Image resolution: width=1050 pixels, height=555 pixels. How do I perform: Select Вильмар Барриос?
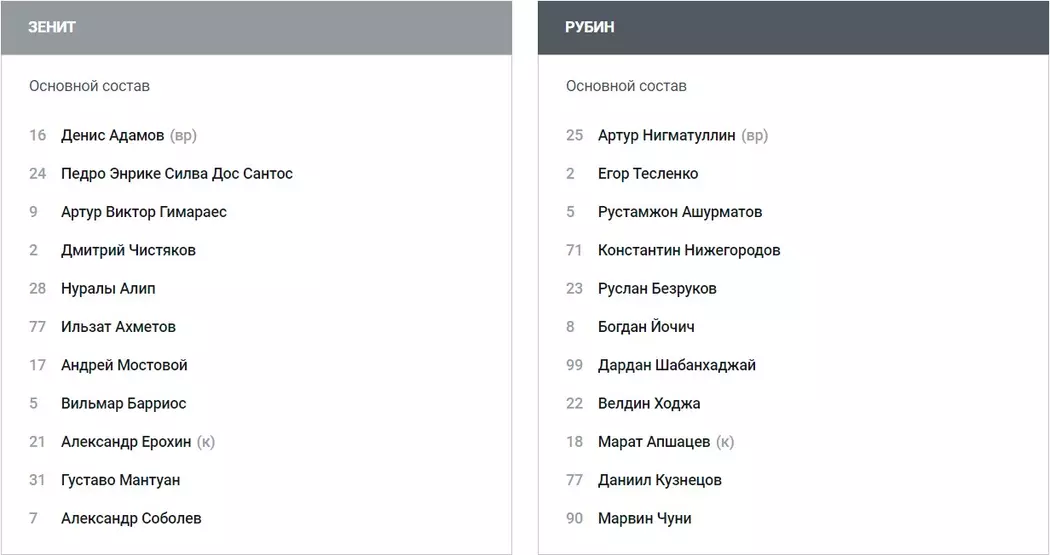tap(123, 404)
